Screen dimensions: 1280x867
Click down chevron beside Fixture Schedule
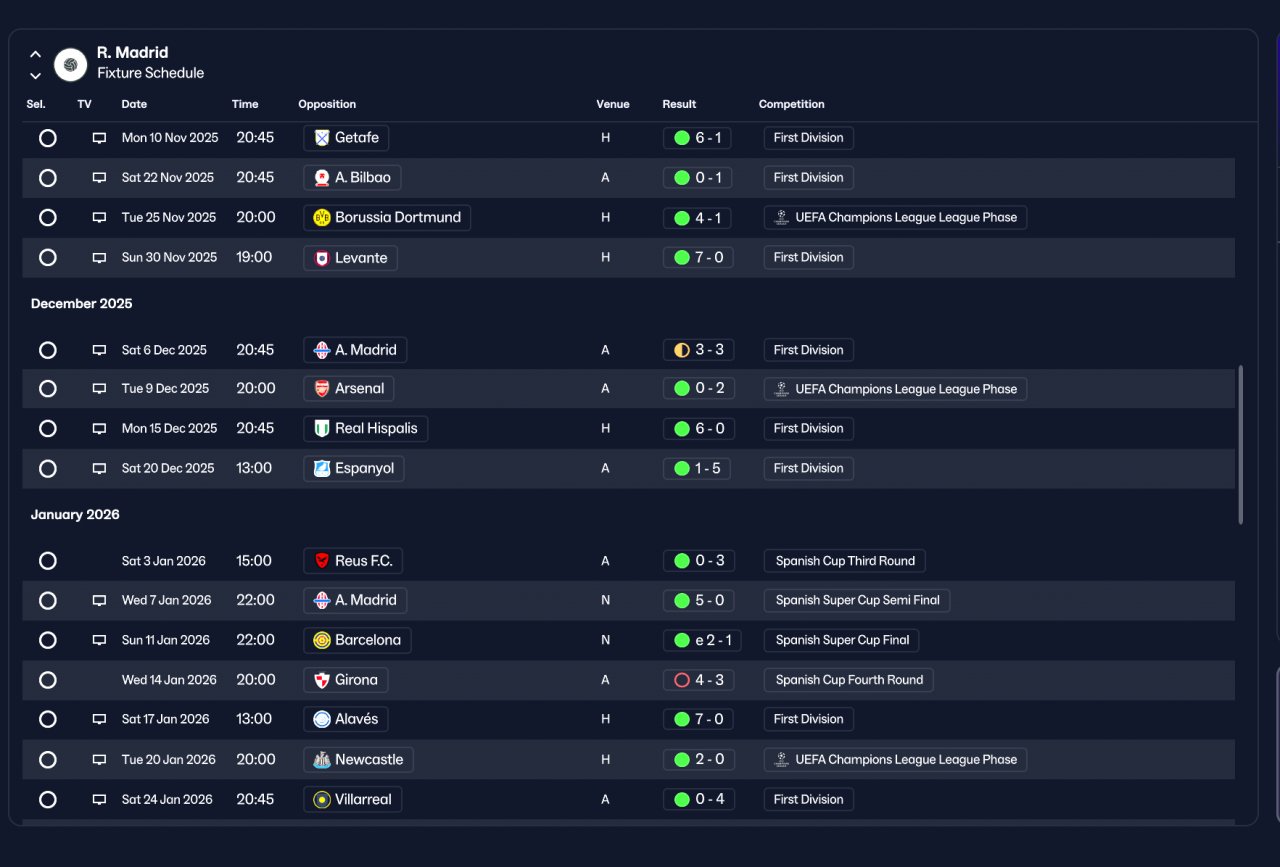coord(35,76)
